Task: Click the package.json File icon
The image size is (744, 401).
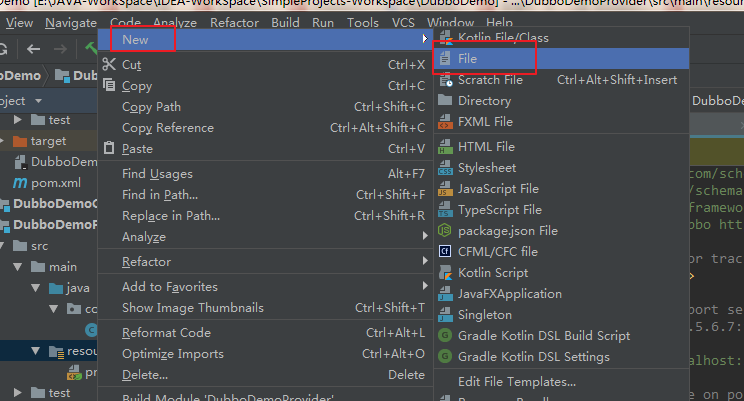Action: pyautogui.click(x=445, y=231)
